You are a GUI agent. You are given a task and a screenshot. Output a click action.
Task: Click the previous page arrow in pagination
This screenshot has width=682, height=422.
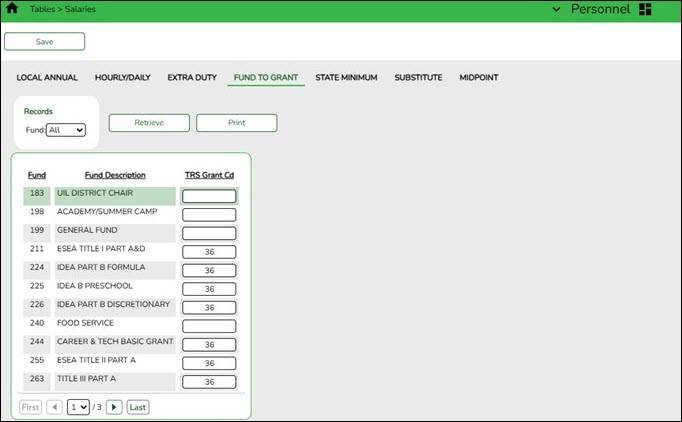click(54, 407)
